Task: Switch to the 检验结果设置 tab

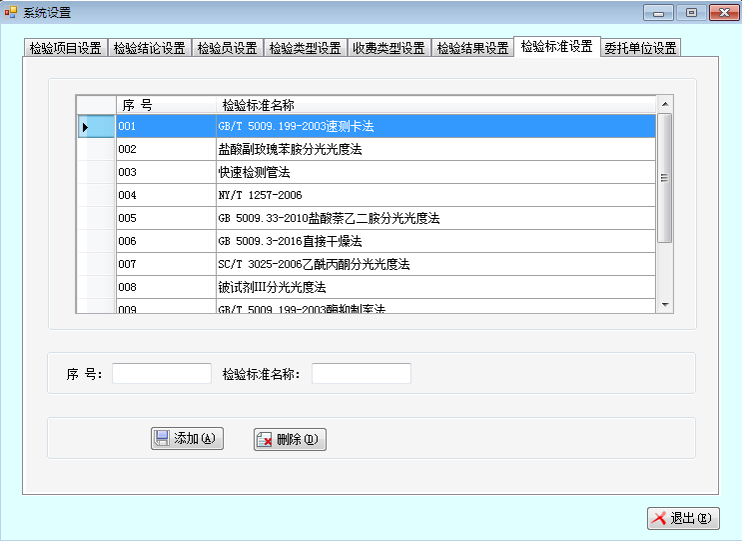Action: [x=472, y=49]
